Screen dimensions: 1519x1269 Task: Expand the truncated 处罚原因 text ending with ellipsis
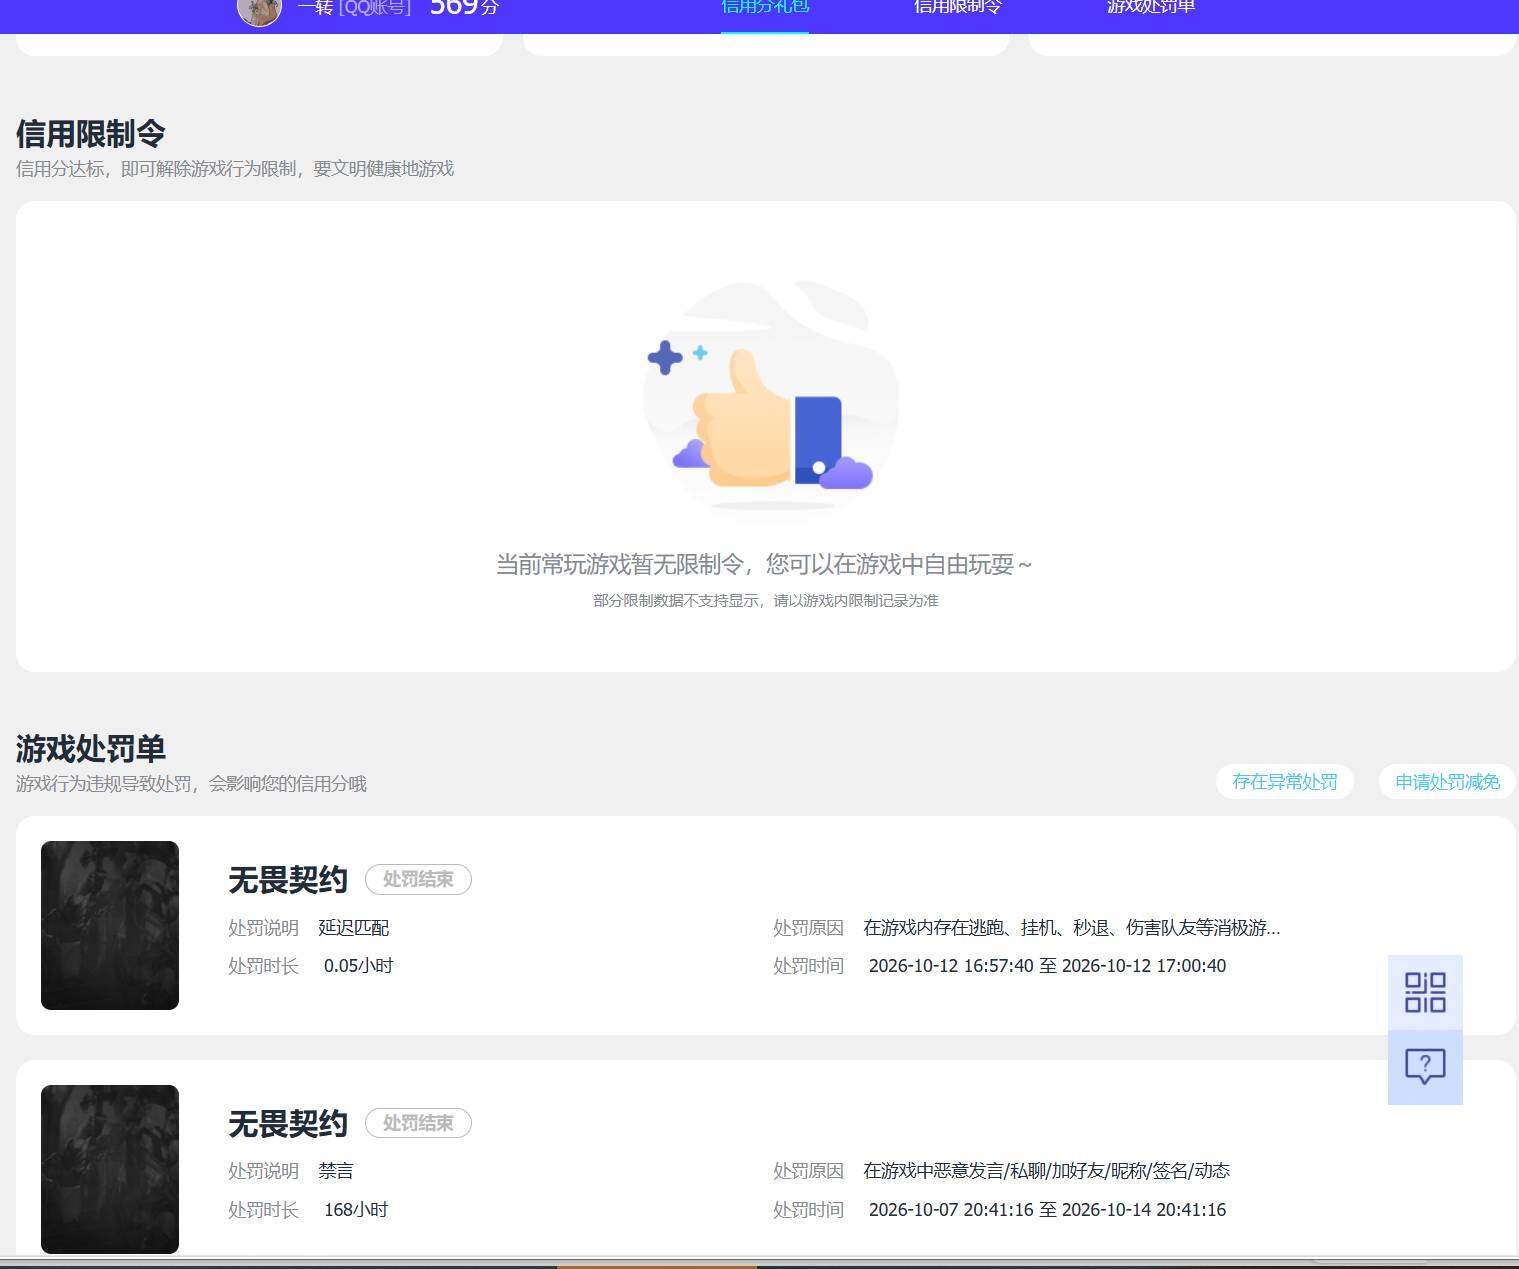[x=1071, y=928]
